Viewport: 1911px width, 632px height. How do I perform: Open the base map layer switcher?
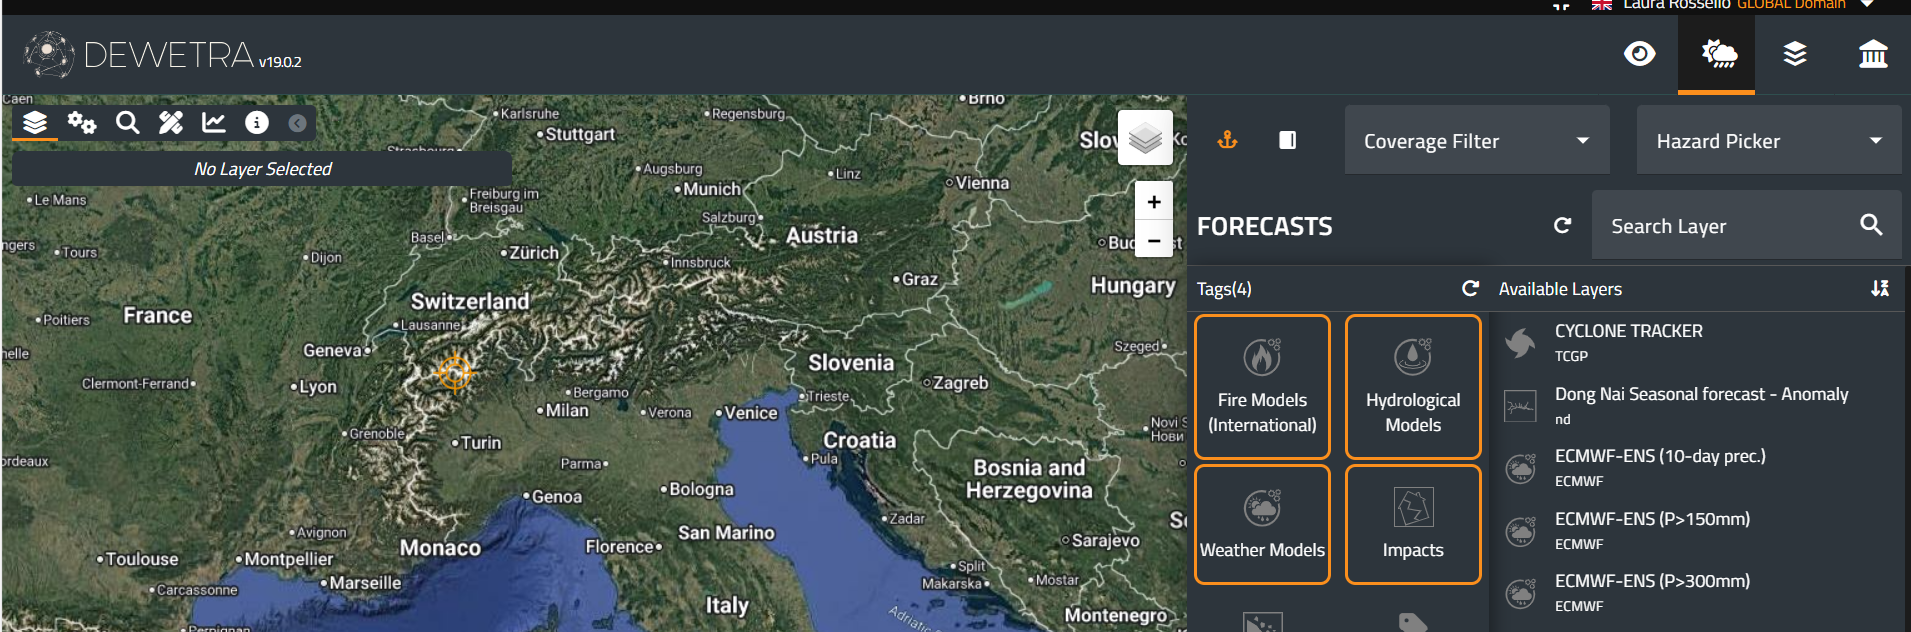[x=1145, y=138]
